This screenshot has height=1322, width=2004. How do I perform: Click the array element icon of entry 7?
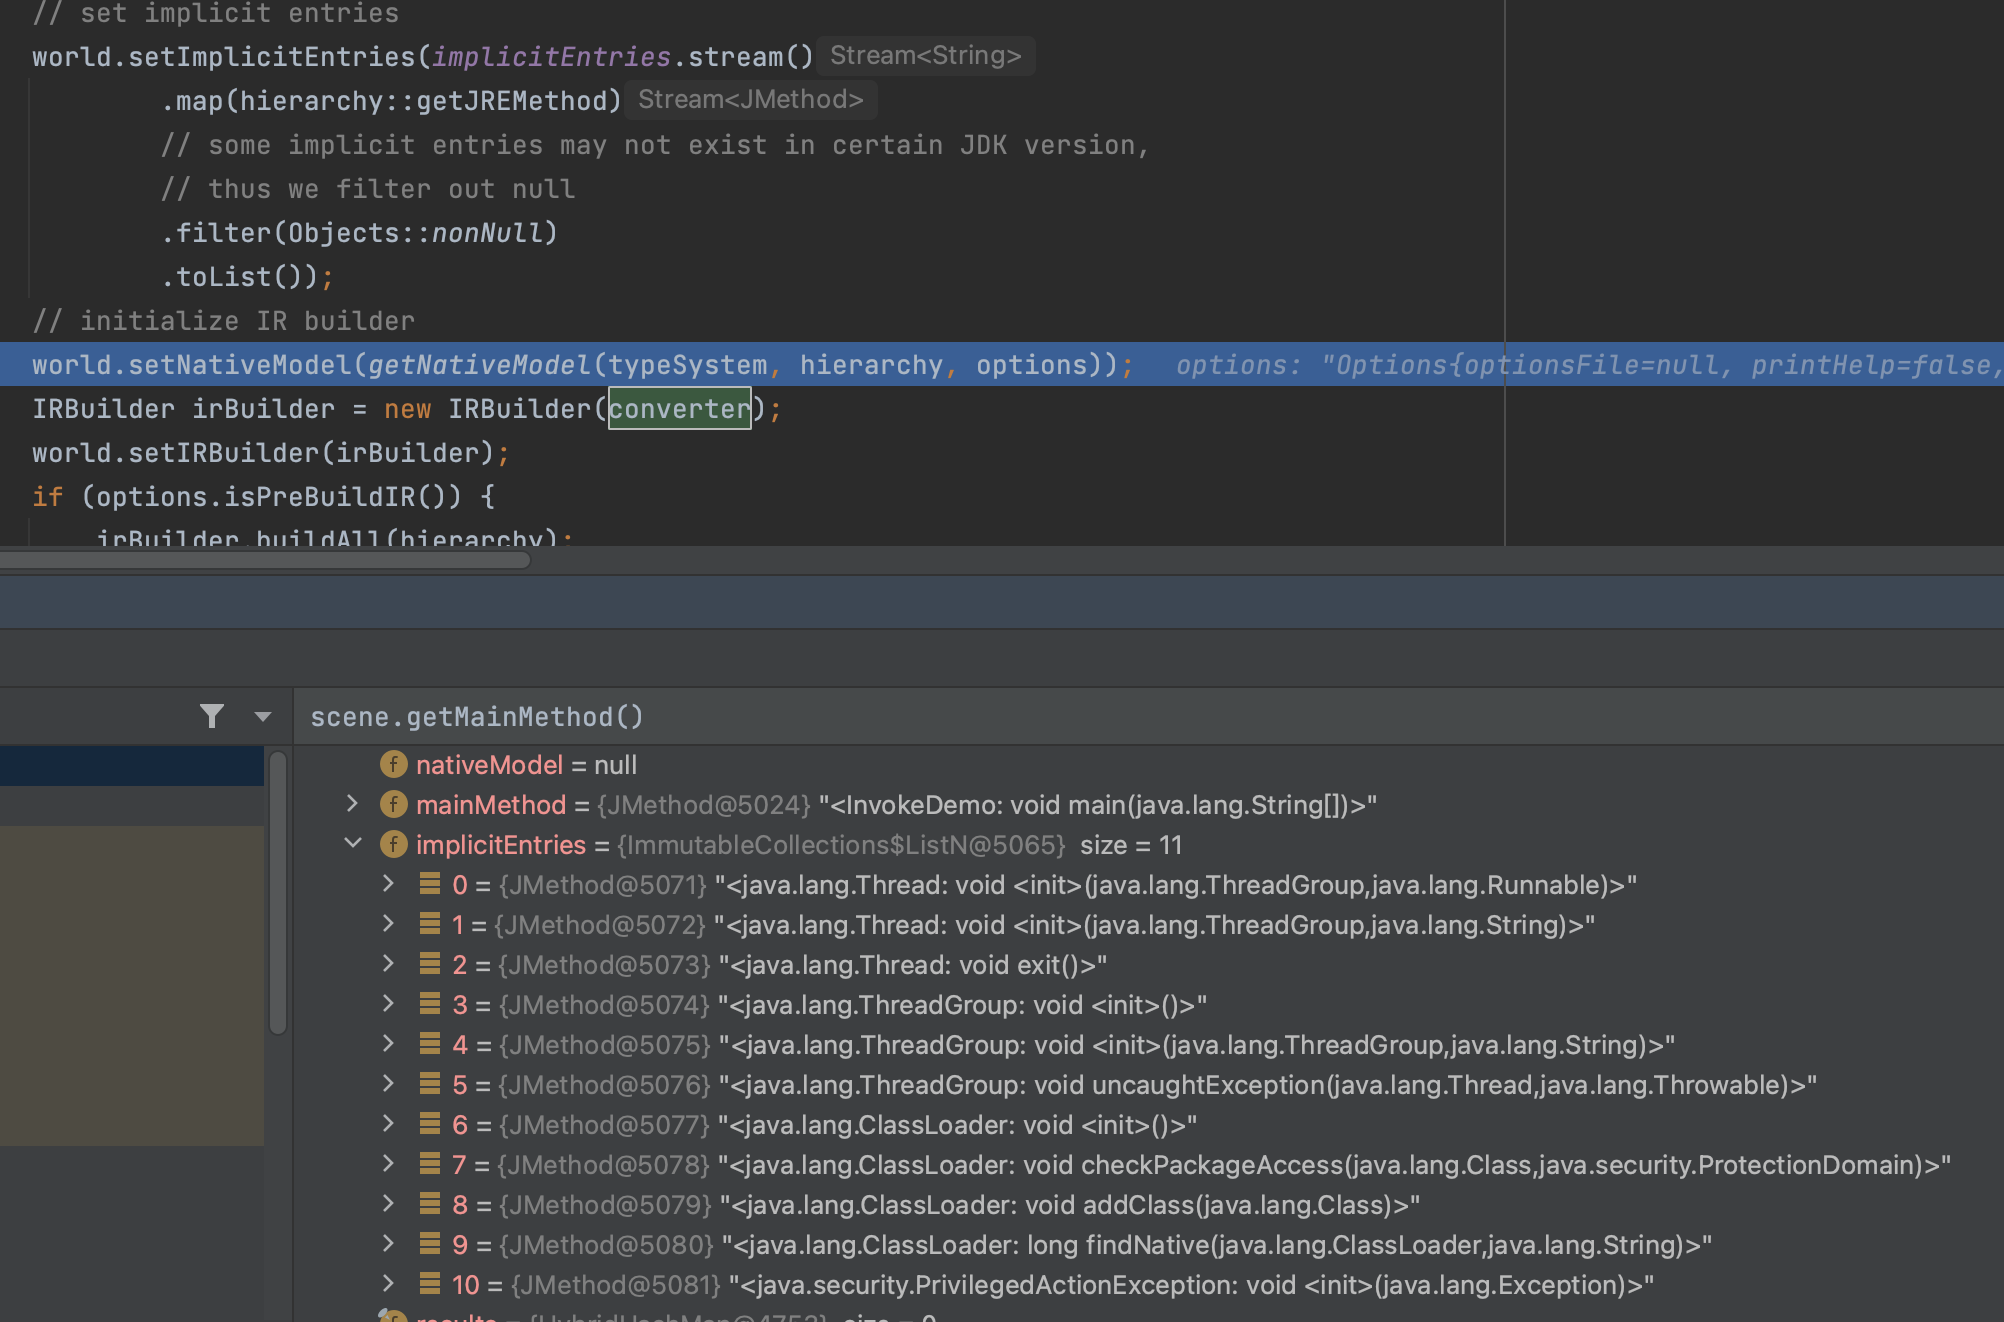click(x=430, y=1164)
